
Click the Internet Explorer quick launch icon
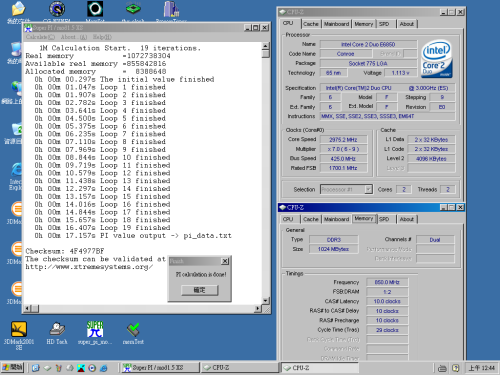pyautogui.click(x=104, y=368)
